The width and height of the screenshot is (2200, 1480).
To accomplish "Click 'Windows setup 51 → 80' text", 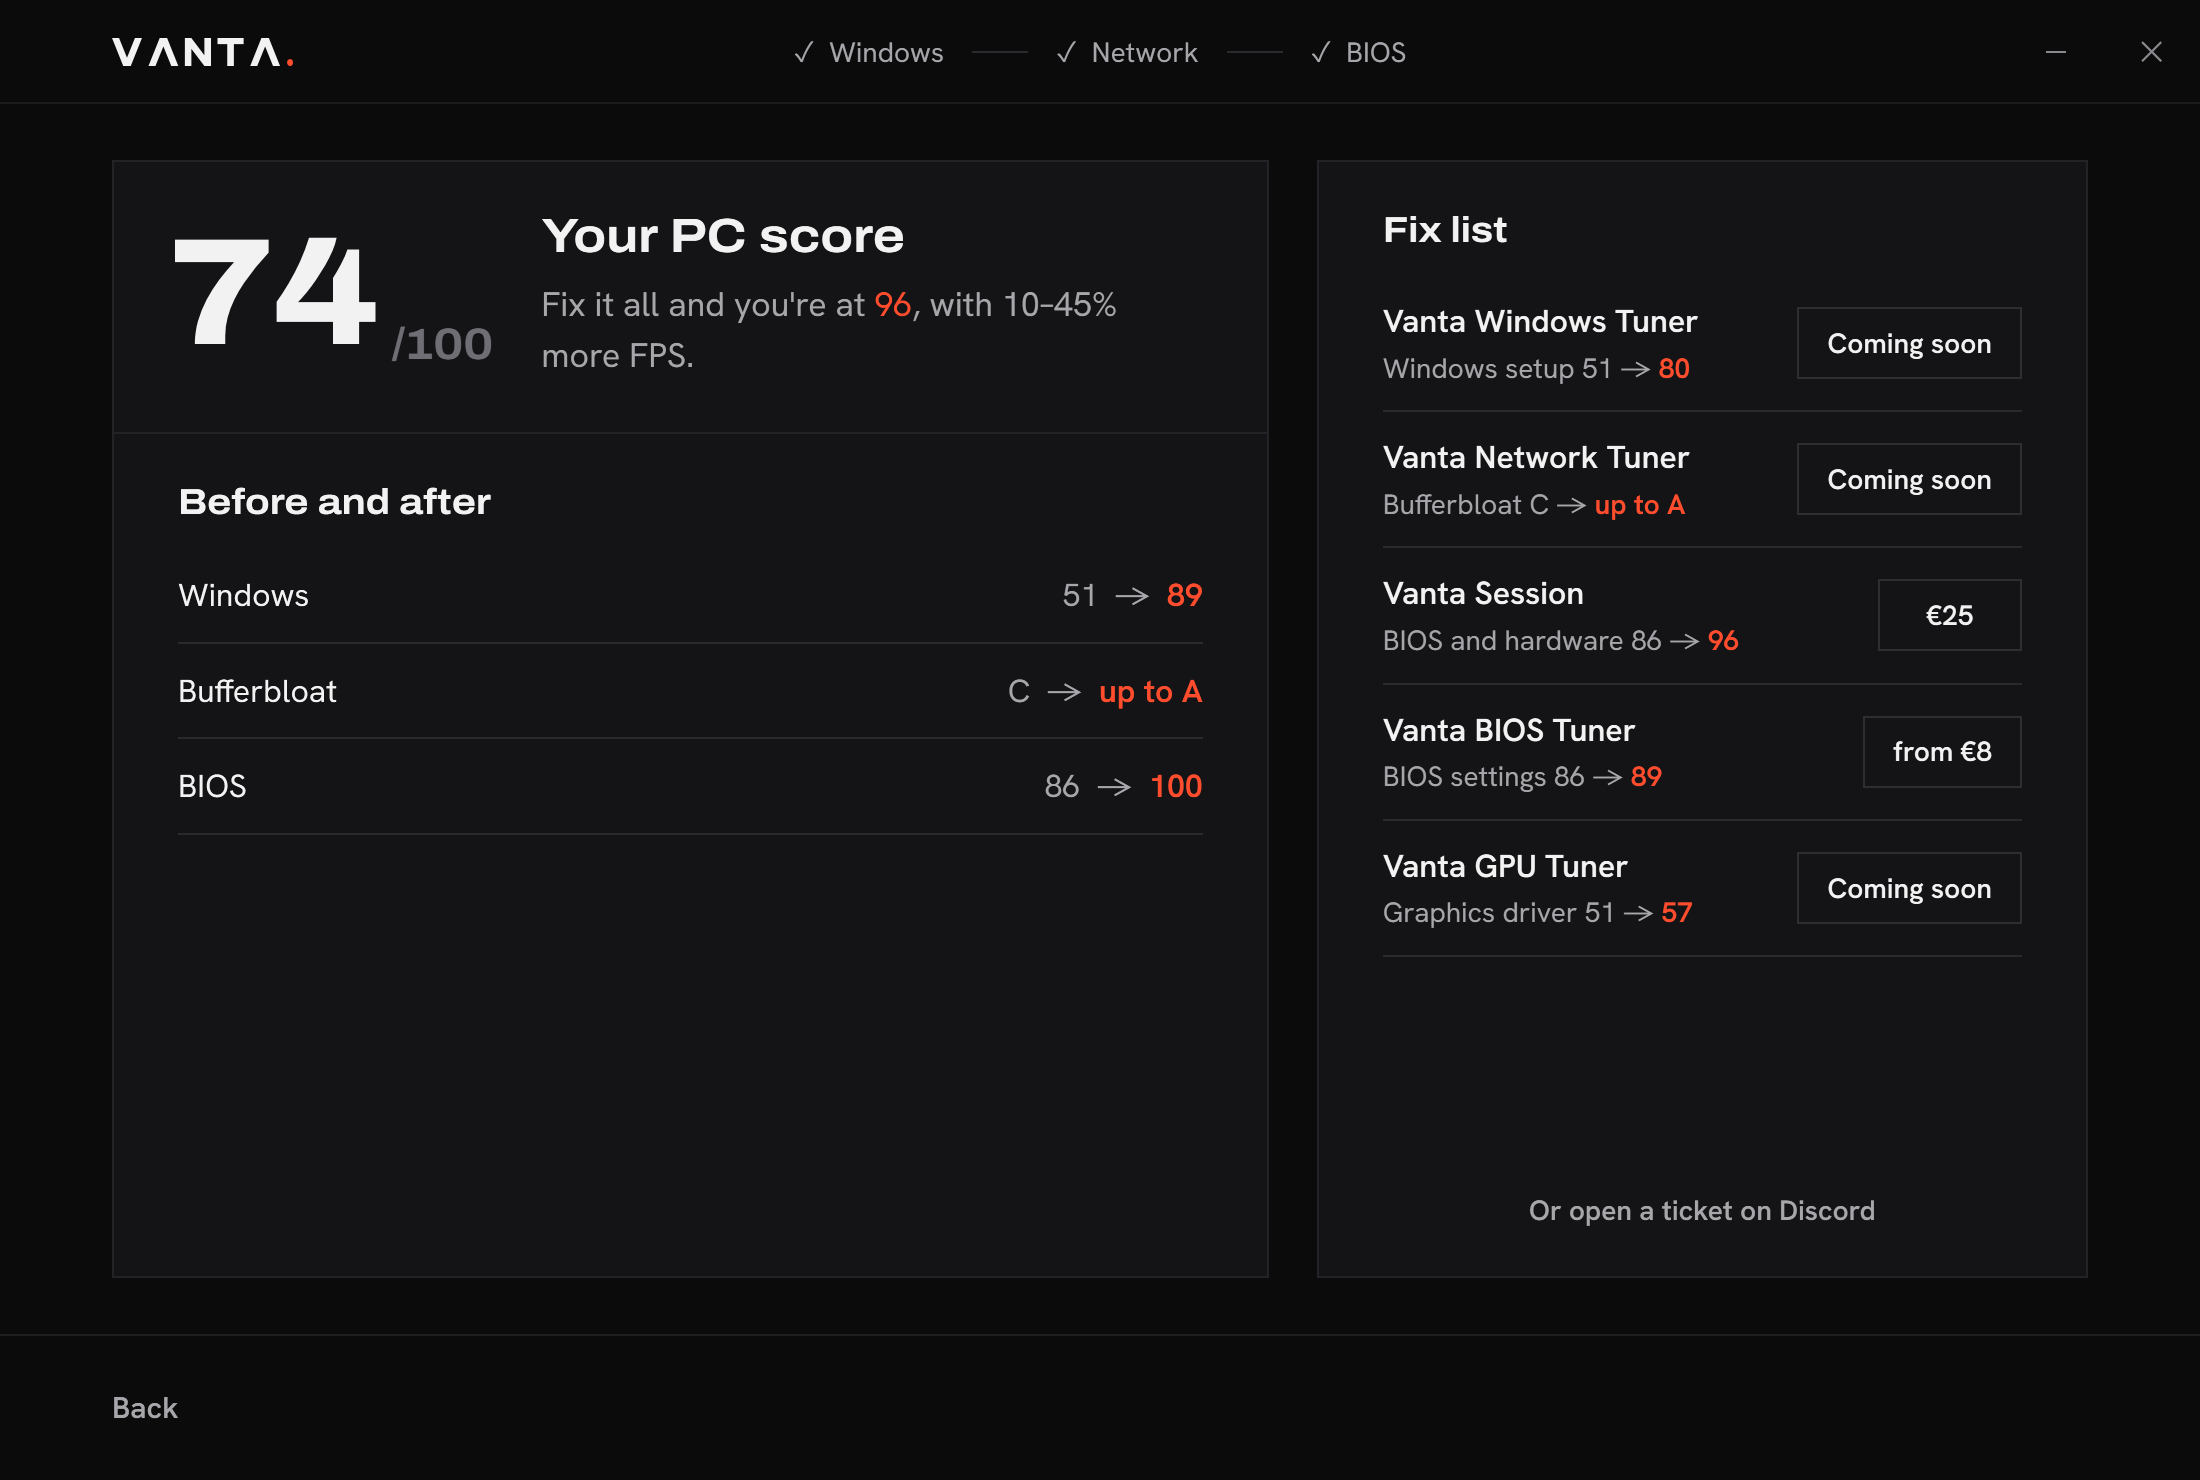I will (x=1536, y=368).
